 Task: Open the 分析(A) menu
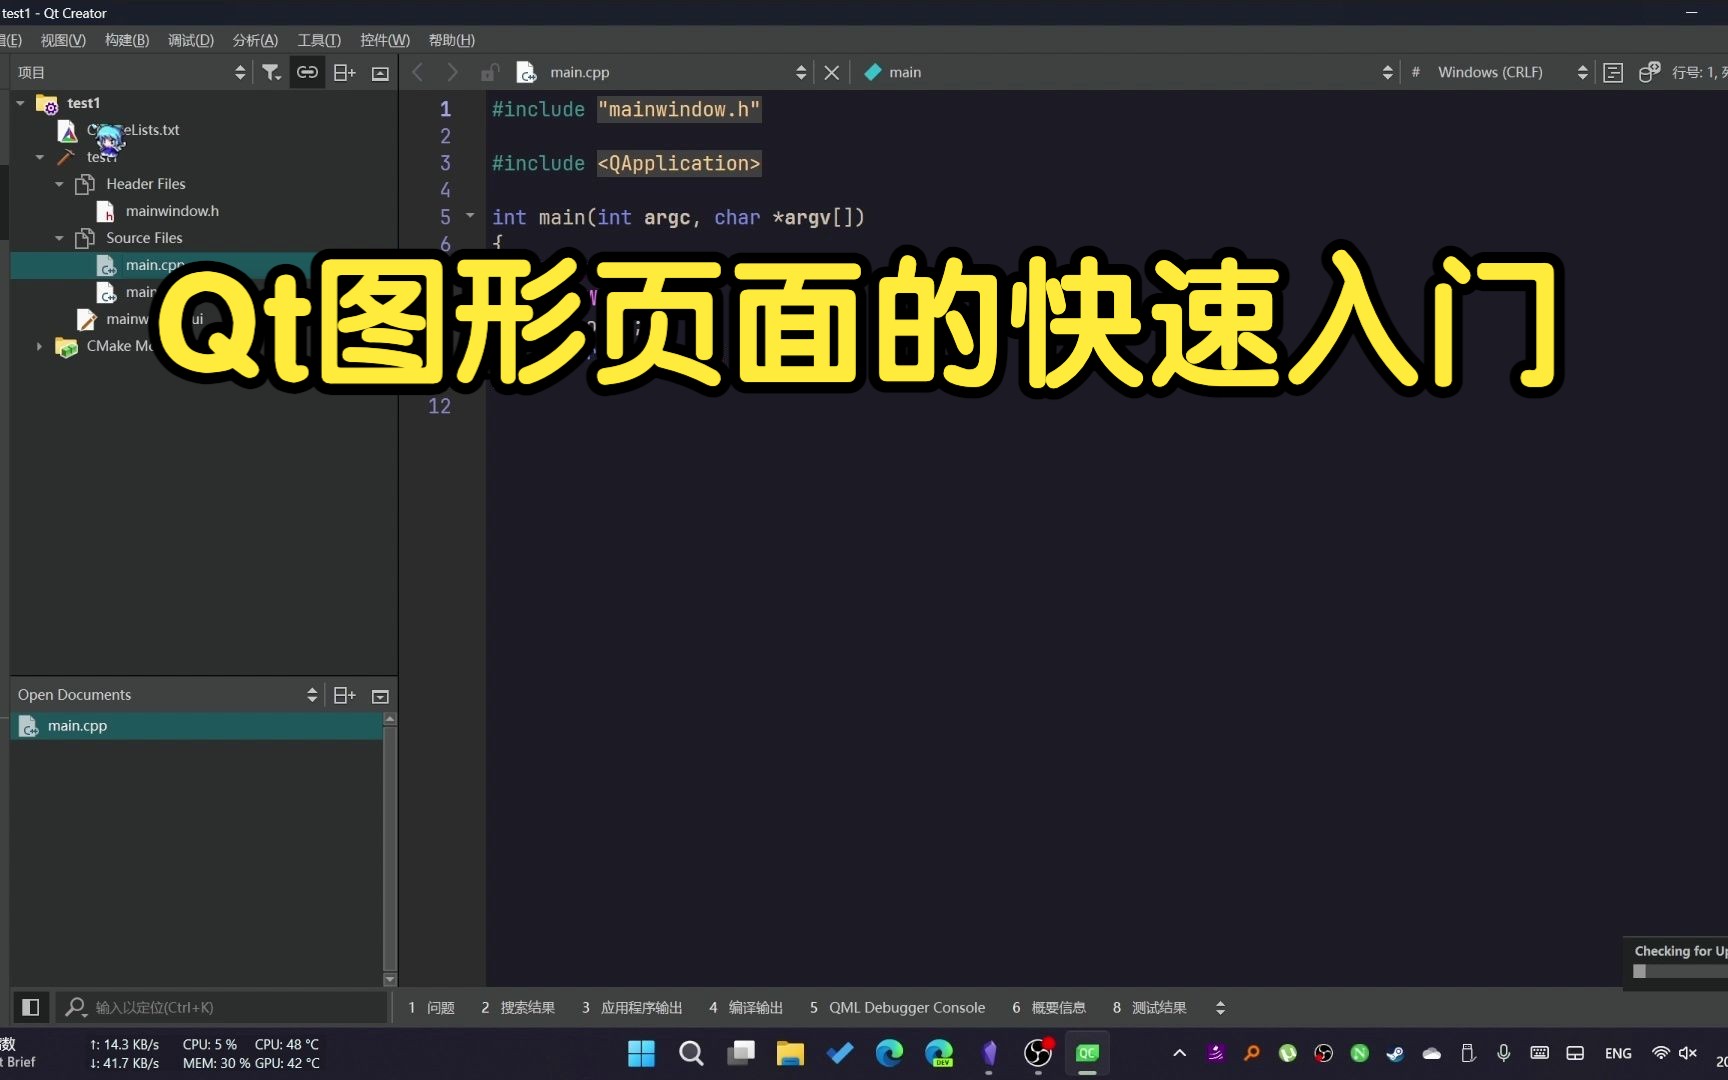click(255, 40)
